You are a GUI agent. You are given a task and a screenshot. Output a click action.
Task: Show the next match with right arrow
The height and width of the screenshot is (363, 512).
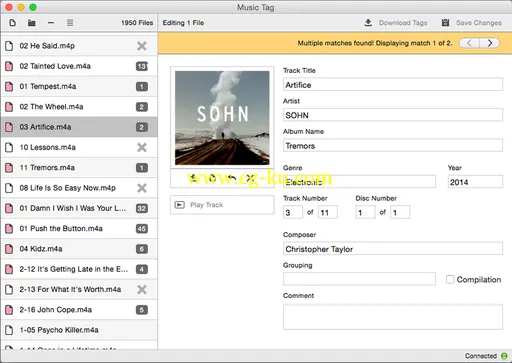(490, 43)
